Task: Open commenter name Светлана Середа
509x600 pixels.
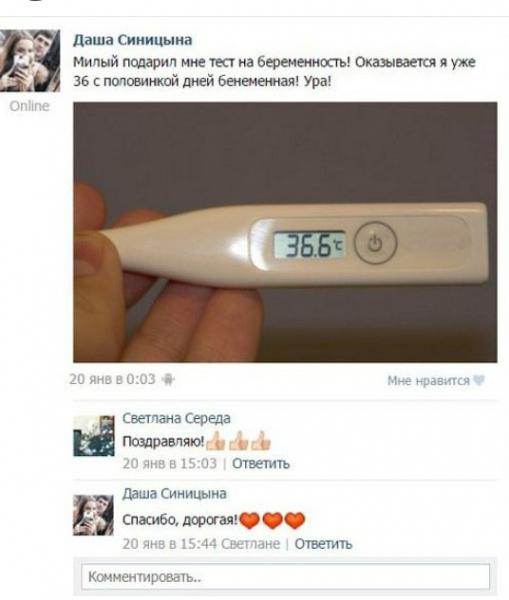Action: pos(176,418)
